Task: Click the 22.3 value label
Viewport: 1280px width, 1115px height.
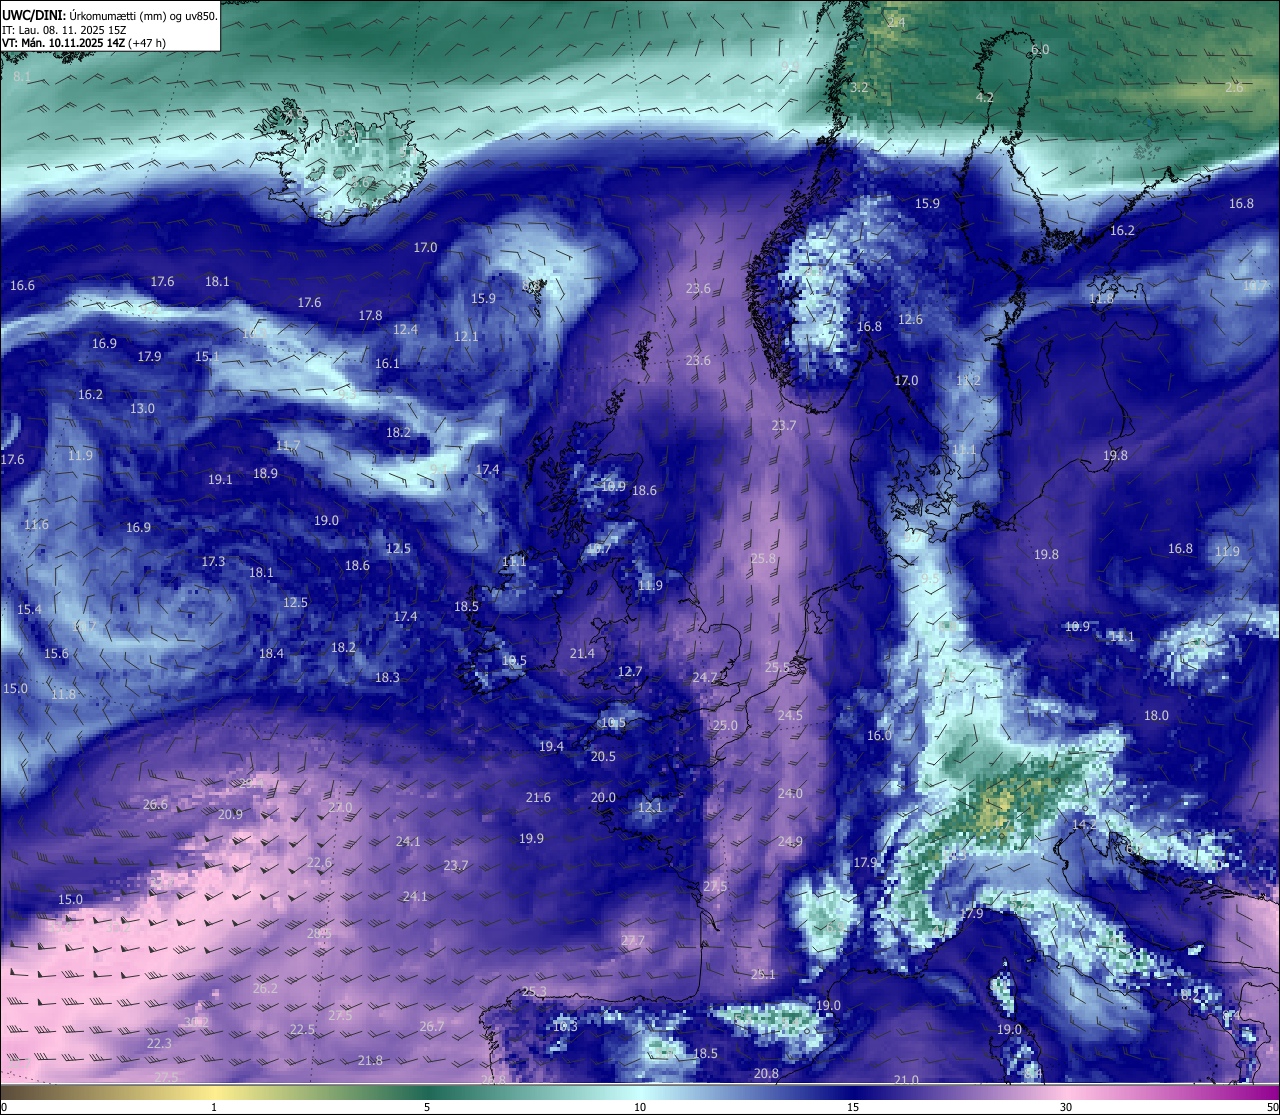Action: point(159,1043)
